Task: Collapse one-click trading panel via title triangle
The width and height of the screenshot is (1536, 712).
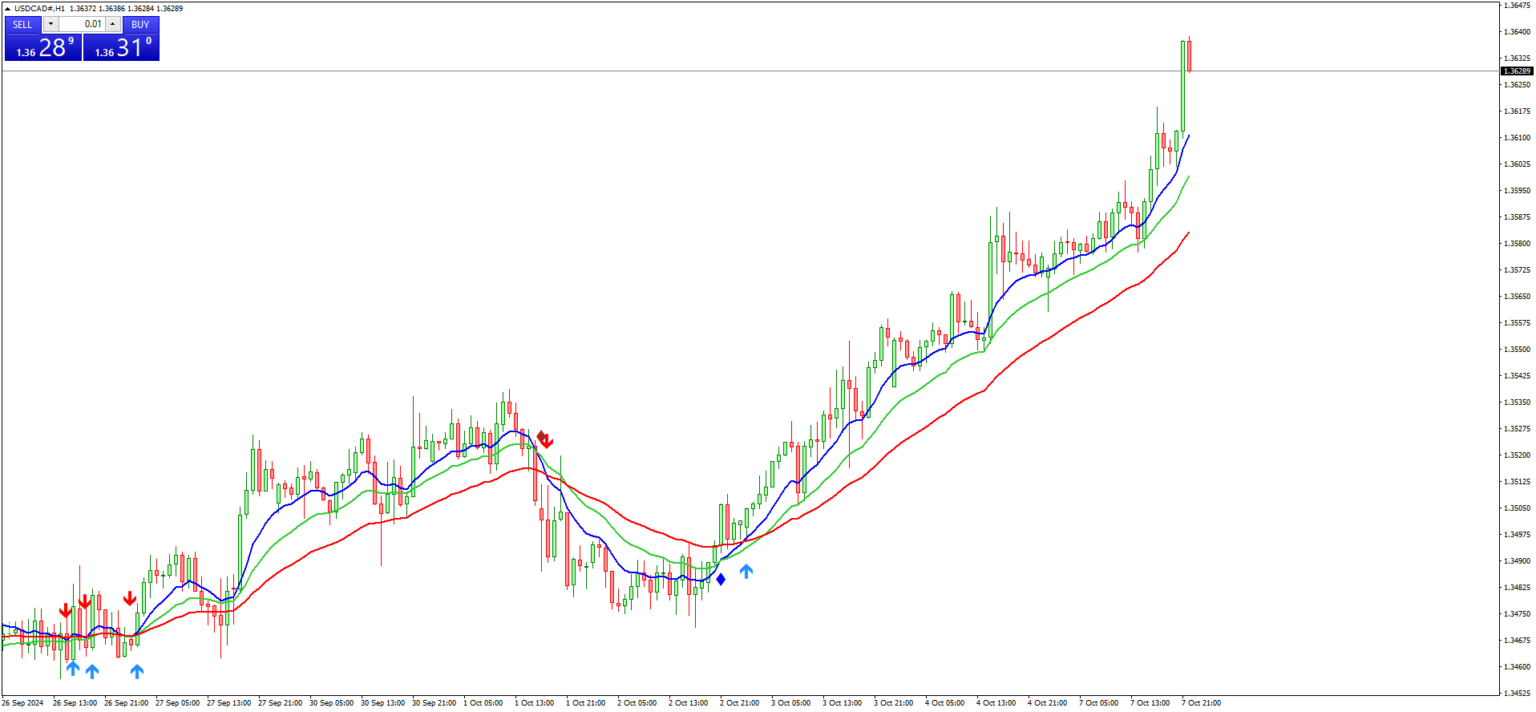Action: (7, 8)
